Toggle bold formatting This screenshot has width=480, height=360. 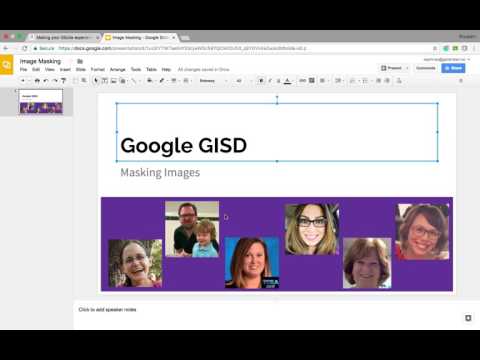(x=261, y=81)
